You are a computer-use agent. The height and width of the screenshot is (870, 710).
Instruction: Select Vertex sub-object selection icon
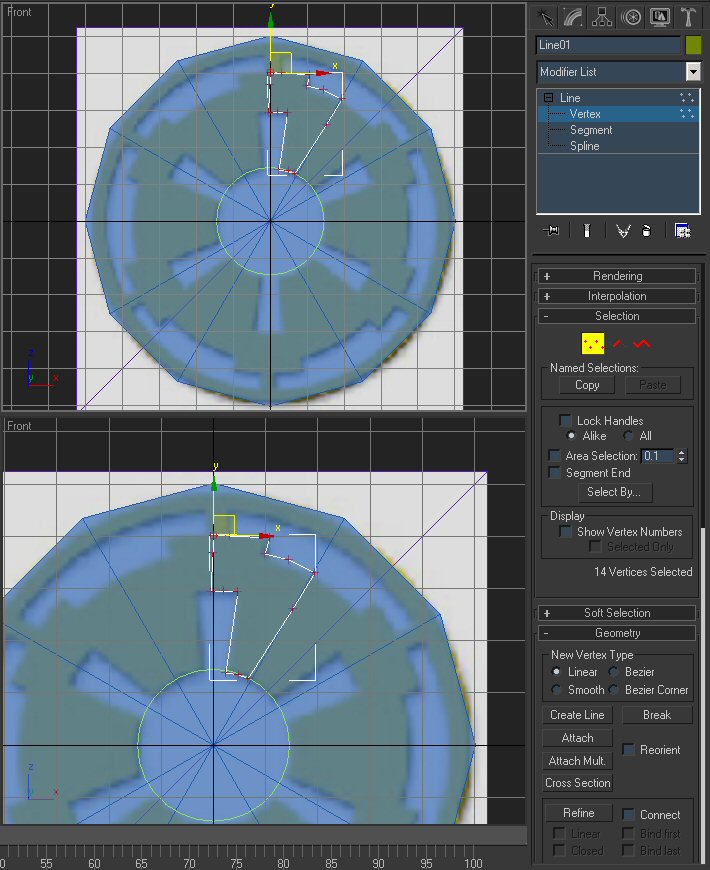pyautogui.click(x=592, y=343)
